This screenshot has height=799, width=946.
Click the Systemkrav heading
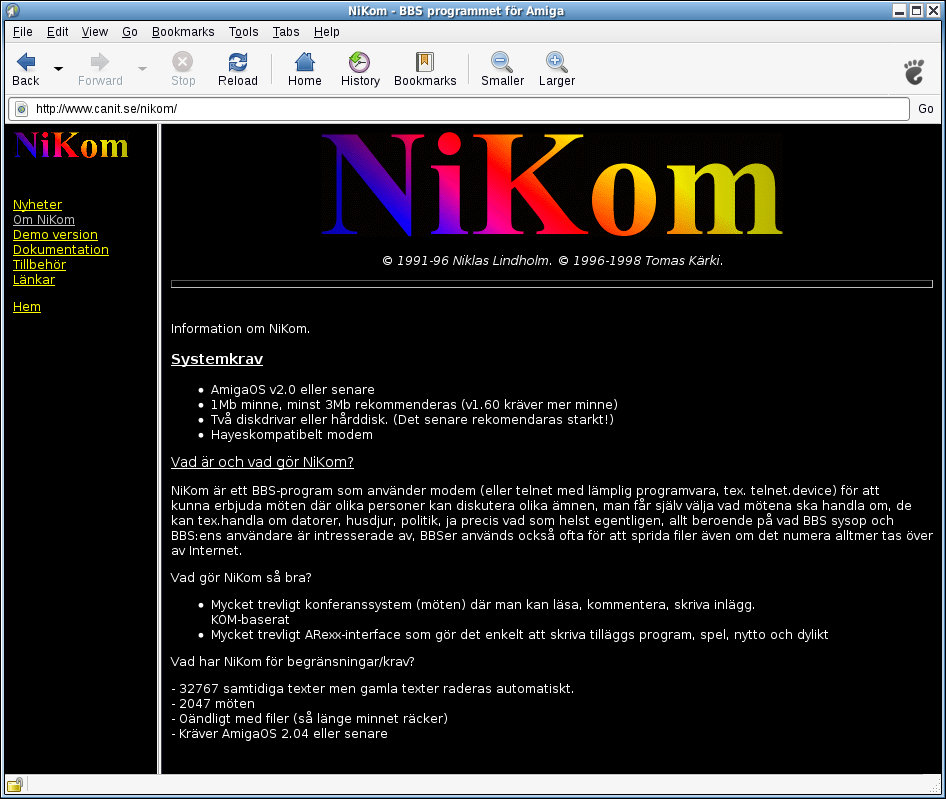coord(217,359)
